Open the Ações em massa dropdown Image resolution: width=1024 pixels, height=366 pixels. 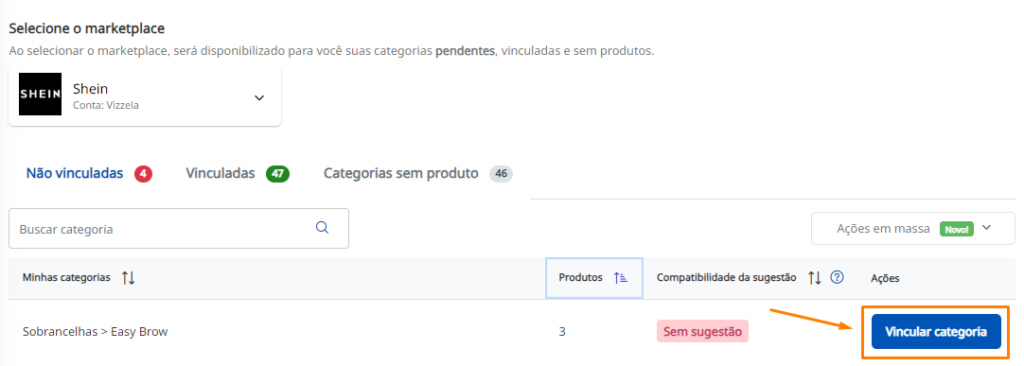click(x=913, y=229)
